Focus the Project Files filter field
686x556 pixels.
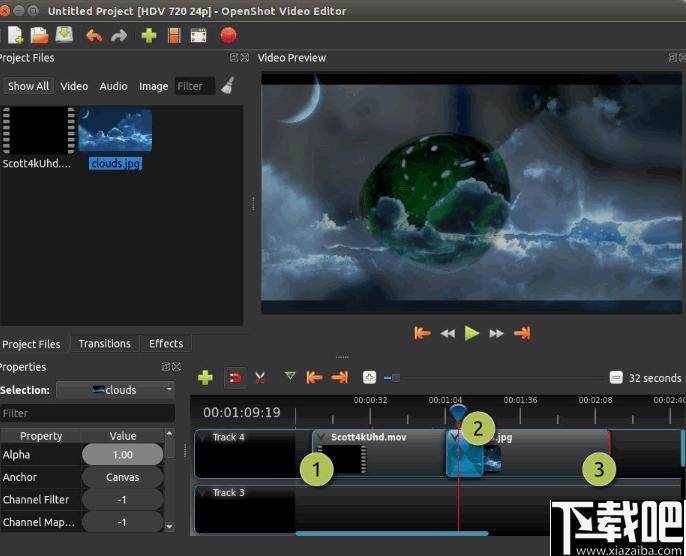pyautogui.click(x=195, y=86)
